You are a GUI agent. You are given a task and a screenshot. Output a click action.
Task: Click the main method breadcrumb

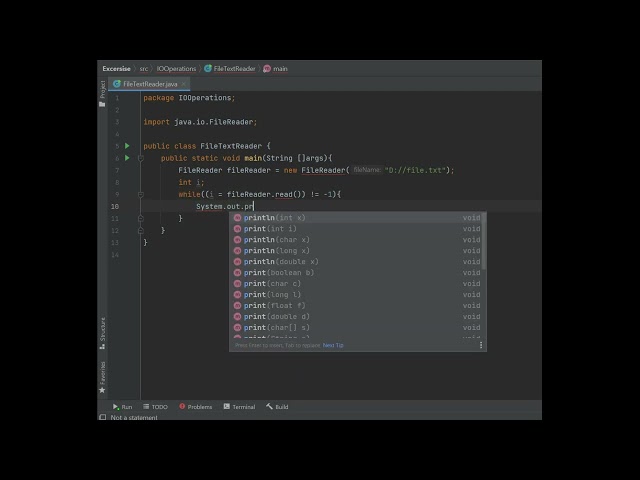276,69
